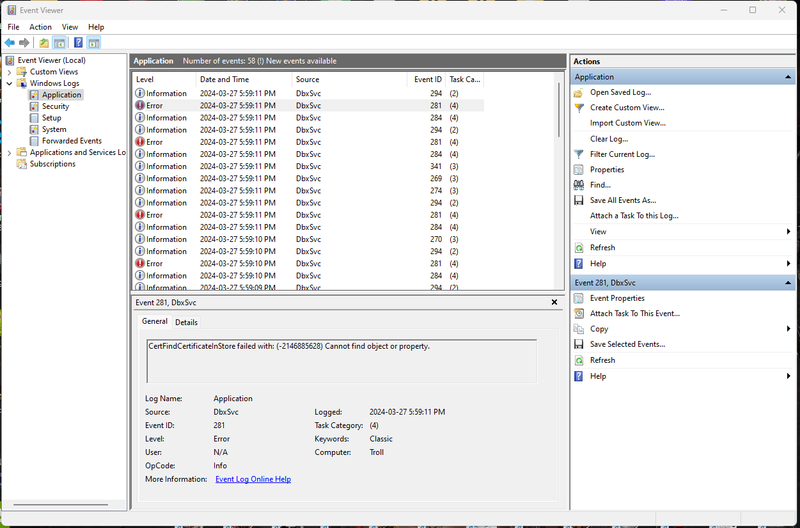Collapse the Windows Logs tree node
800x528 pixels.
[10, 83]
